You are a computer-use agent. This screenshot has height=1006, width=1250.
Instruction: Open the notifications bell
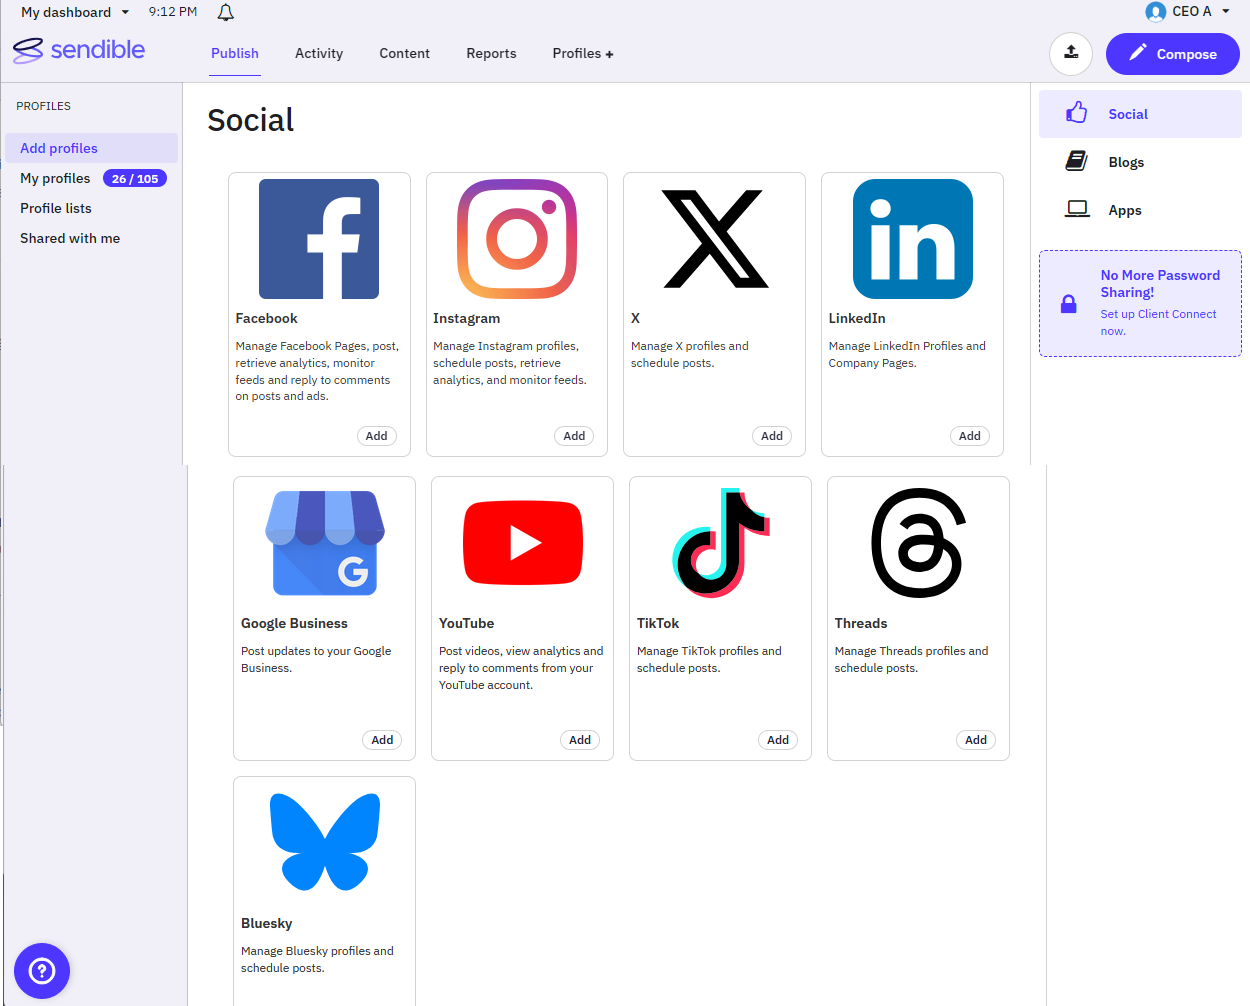tap(226, 12)
